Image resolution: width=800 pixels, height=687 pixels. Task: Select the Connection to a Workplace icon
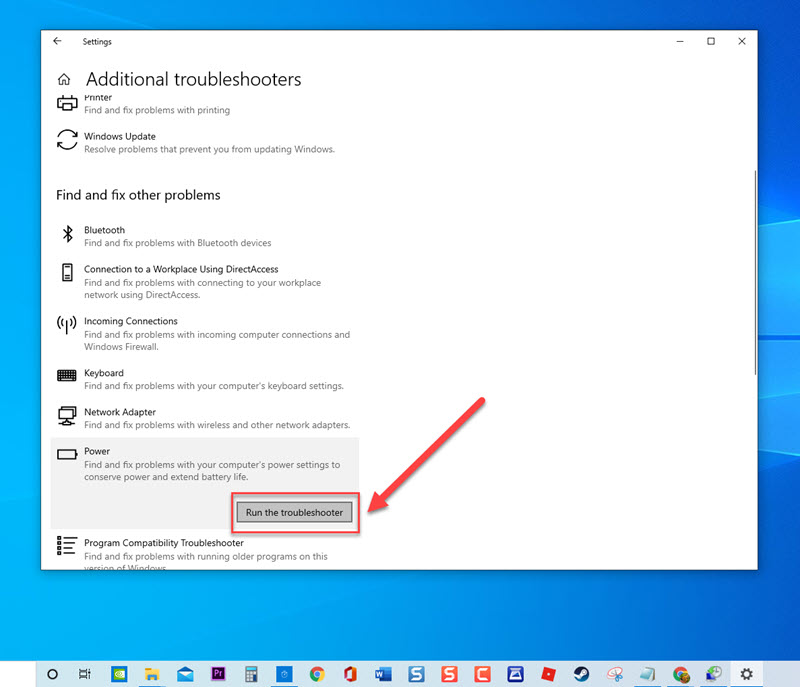point(67,272)
